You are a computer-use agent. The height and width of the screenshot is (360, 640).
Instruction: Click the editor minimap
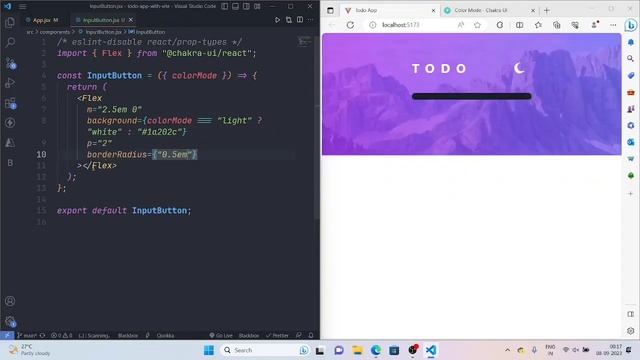305,41
